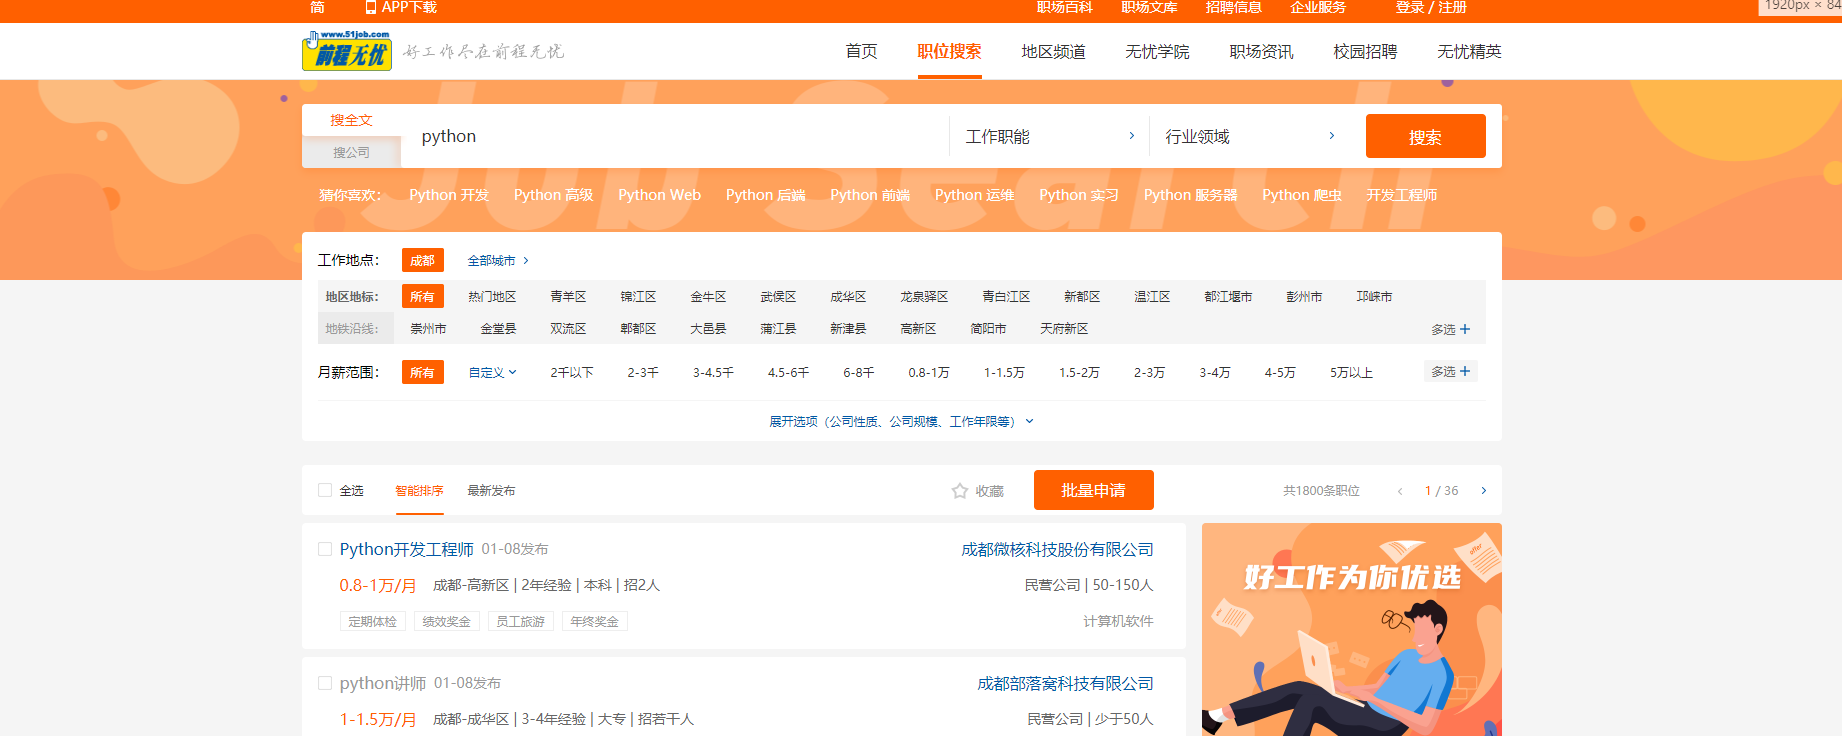The image size is (1842, 736).
Task: Check the select-all checkbox
Action: (x=325, y=490)
